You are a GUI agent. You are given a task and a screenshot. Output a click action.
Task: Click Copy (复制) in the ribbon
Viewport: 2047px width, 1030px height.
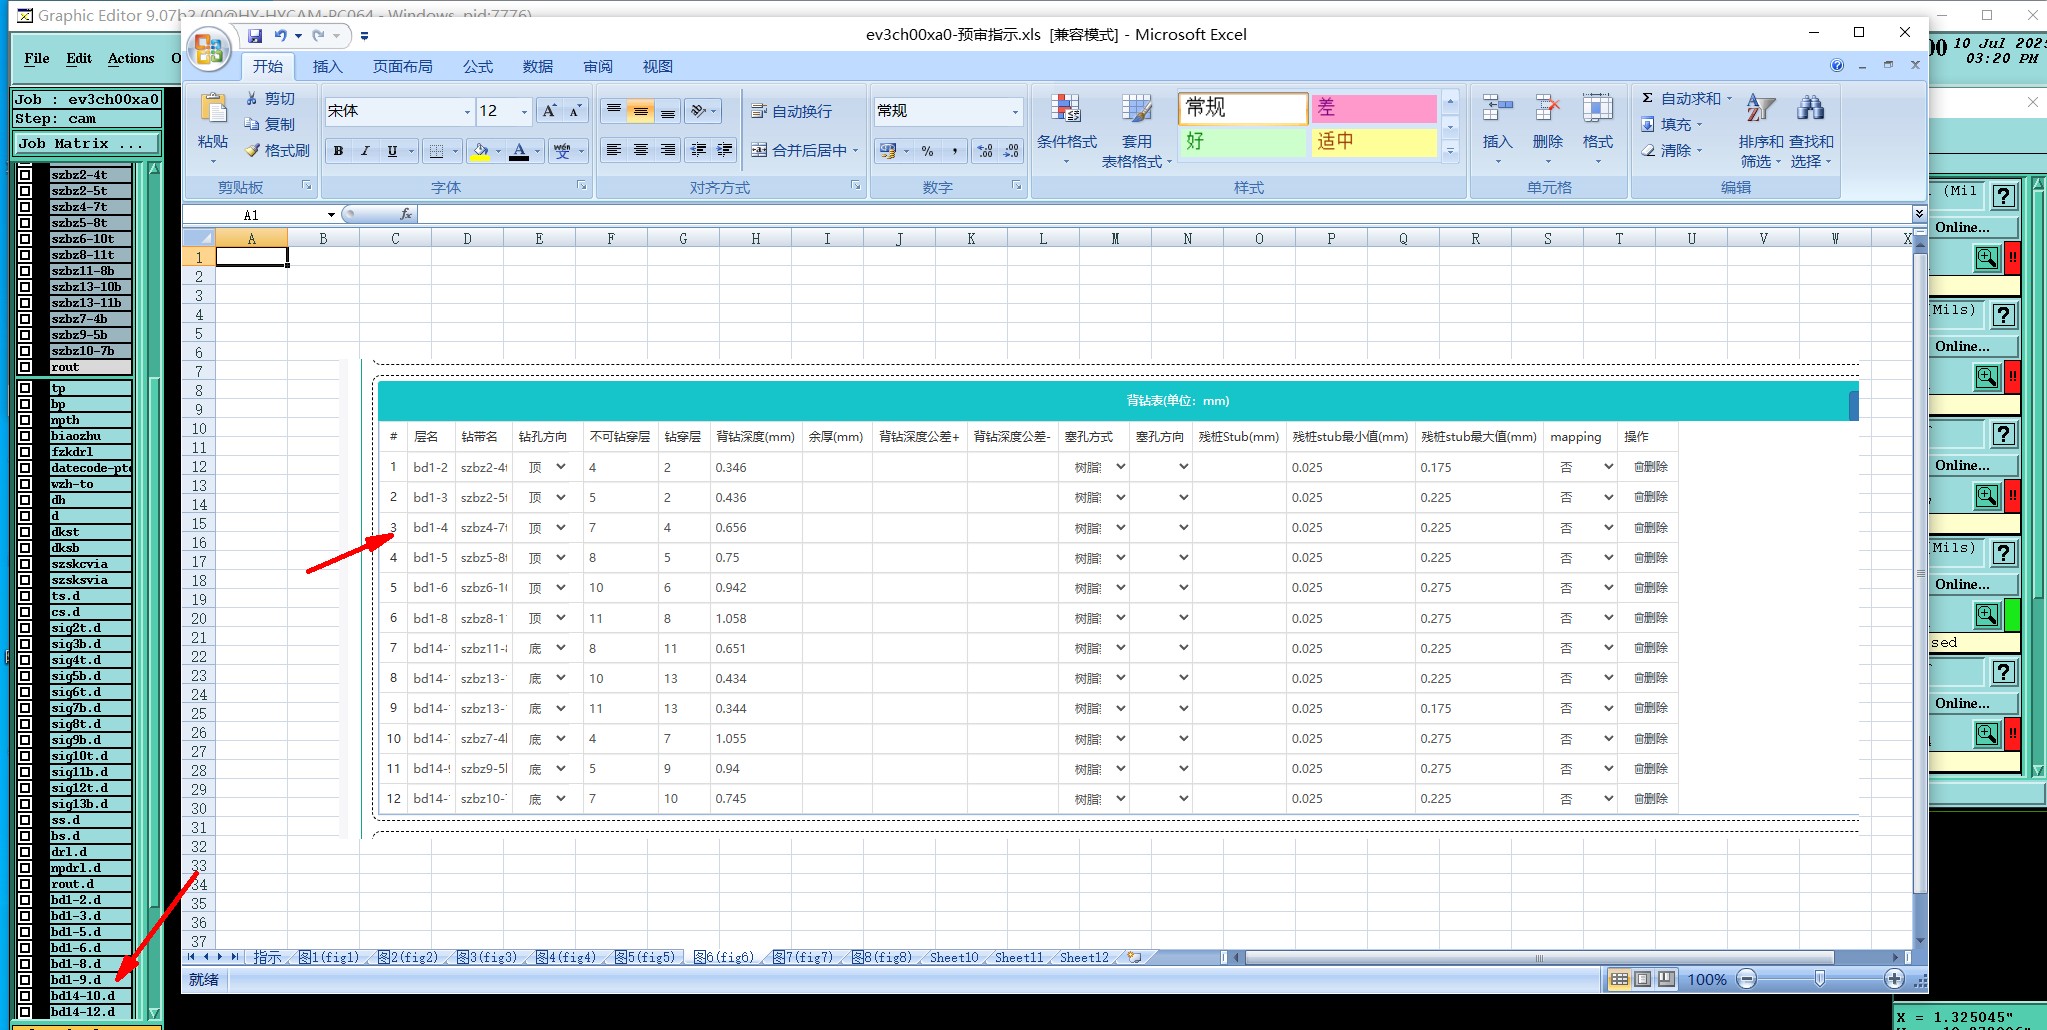point(270,124)
